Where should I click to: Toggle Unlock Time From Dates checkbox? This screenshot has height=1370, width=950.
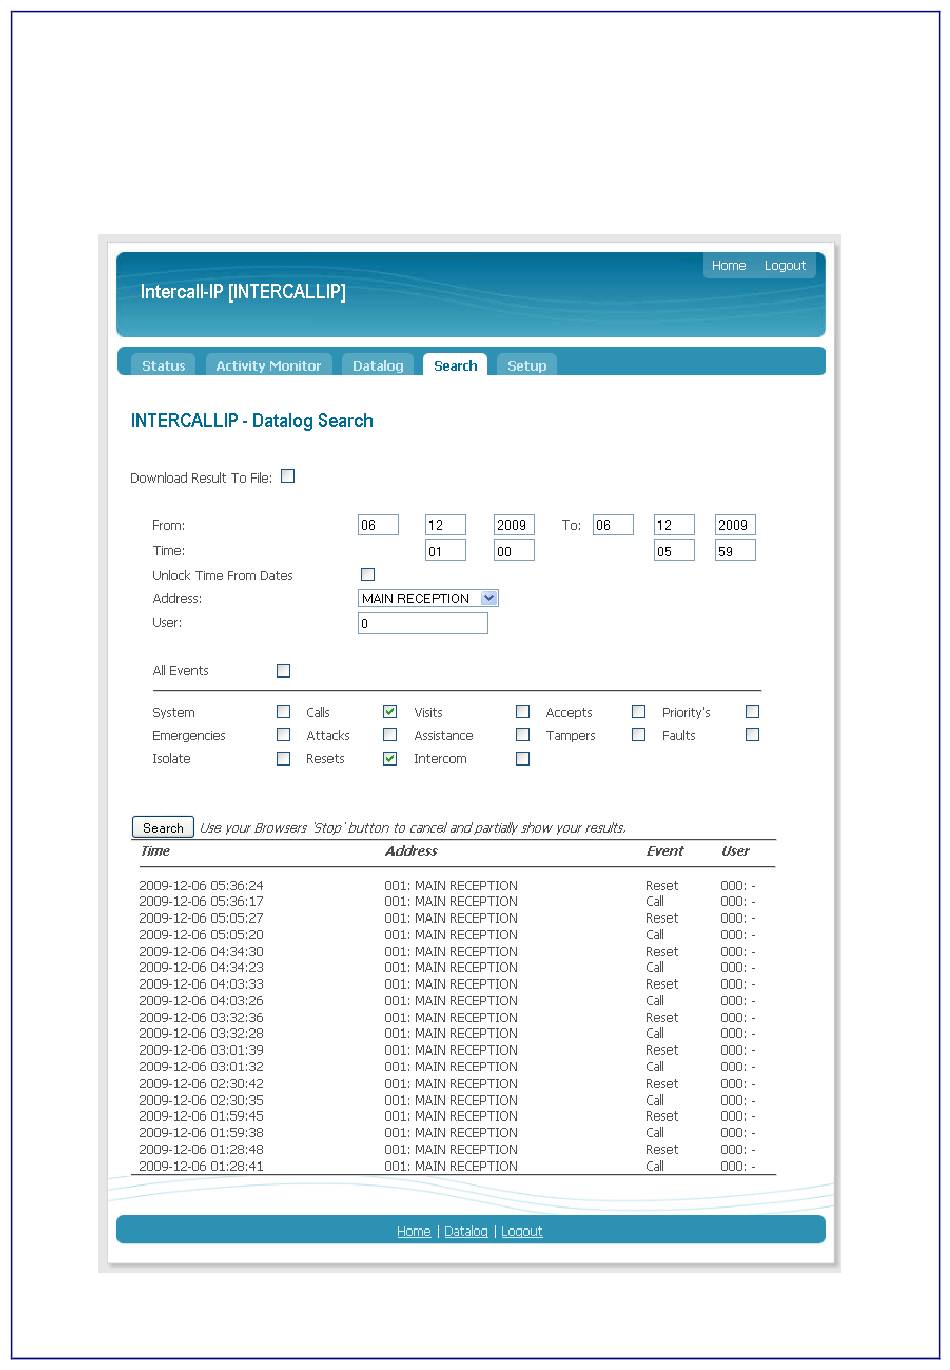click(368, 574)
